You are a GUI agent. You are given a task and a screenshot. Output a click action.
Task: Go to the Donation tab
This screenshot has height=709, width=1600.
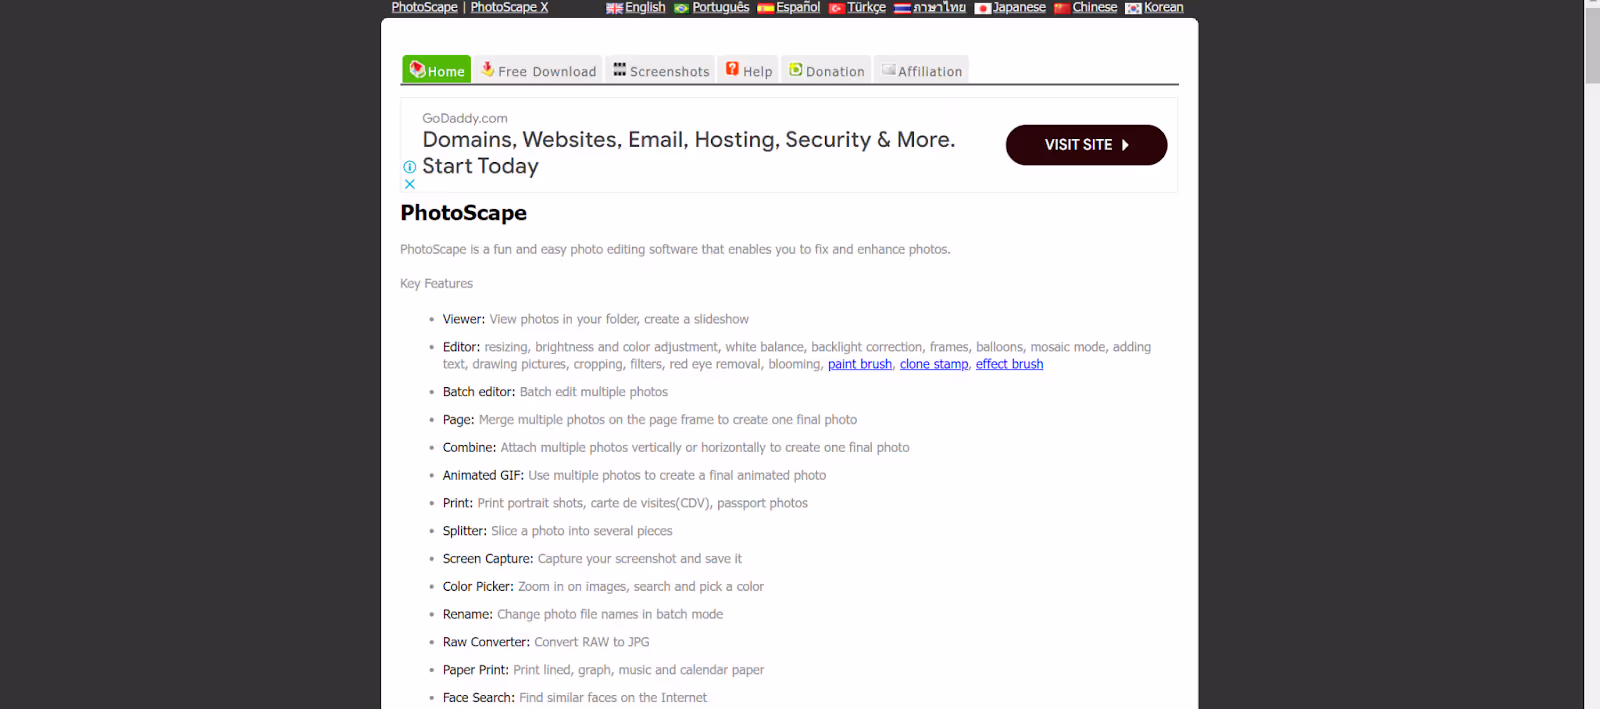826,70
